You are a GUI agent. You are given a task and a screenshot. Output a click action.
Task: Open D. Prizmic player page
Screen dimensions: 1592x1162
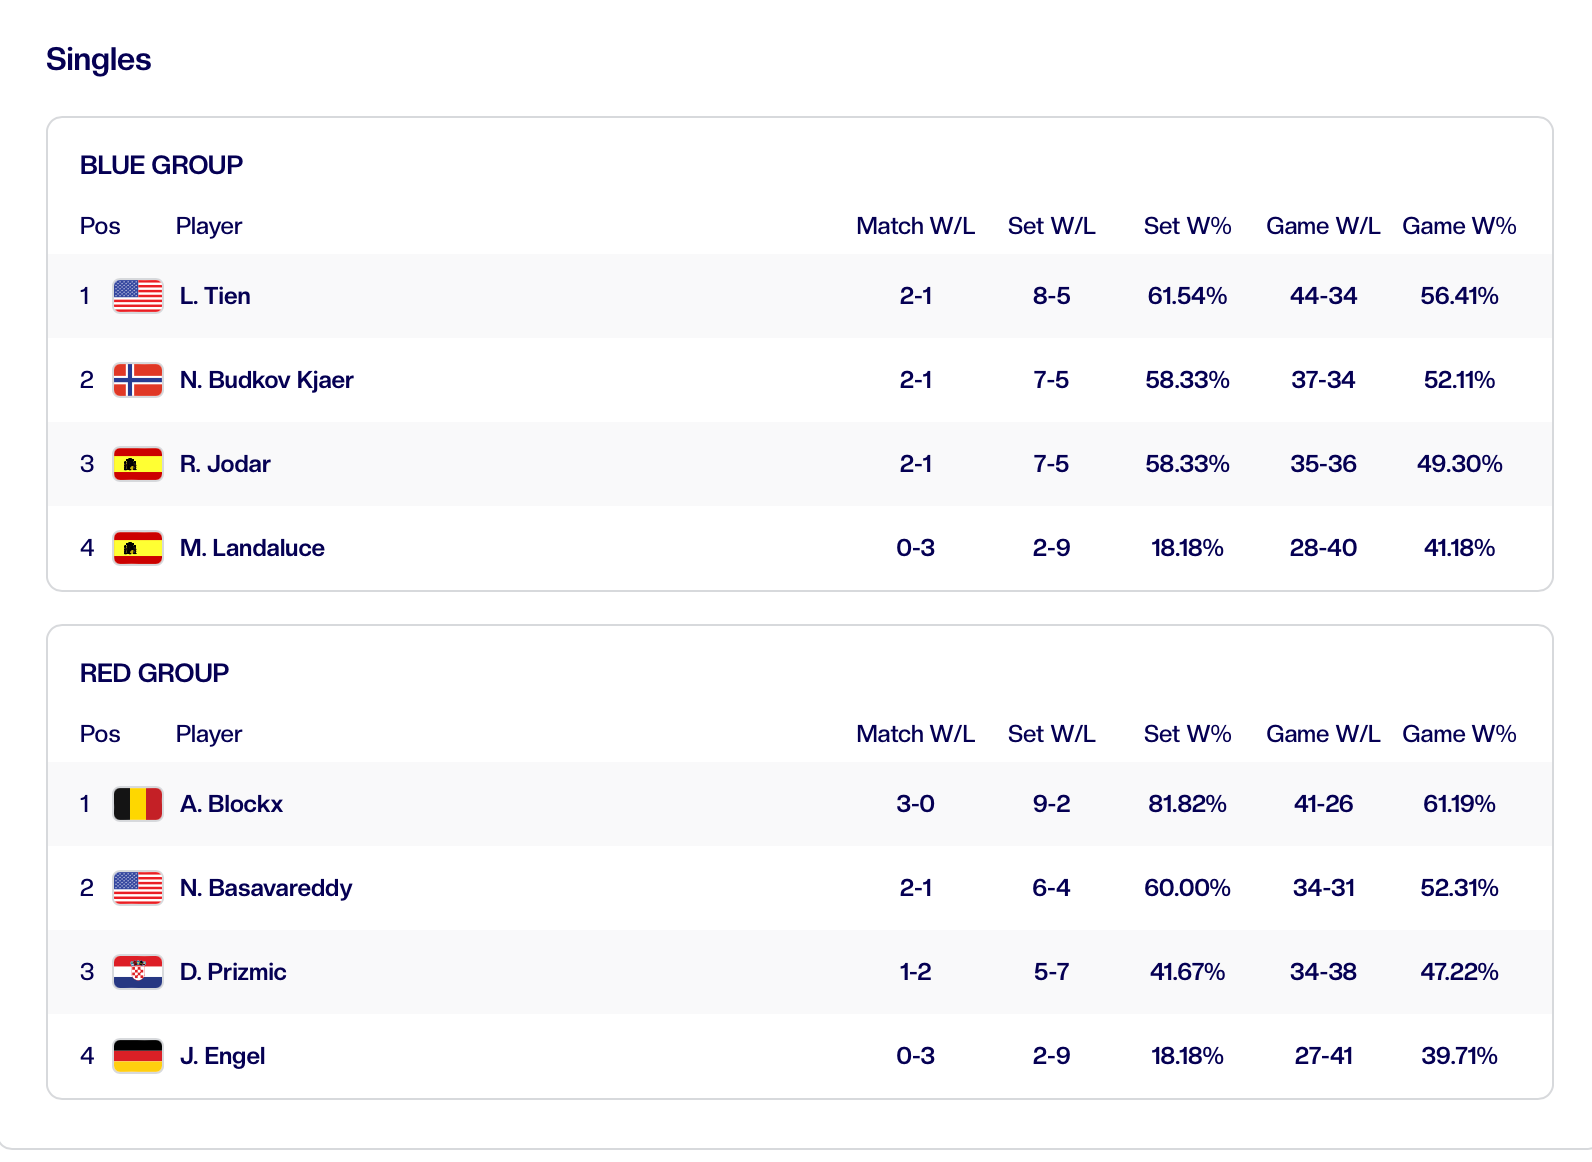coord(233,972)
